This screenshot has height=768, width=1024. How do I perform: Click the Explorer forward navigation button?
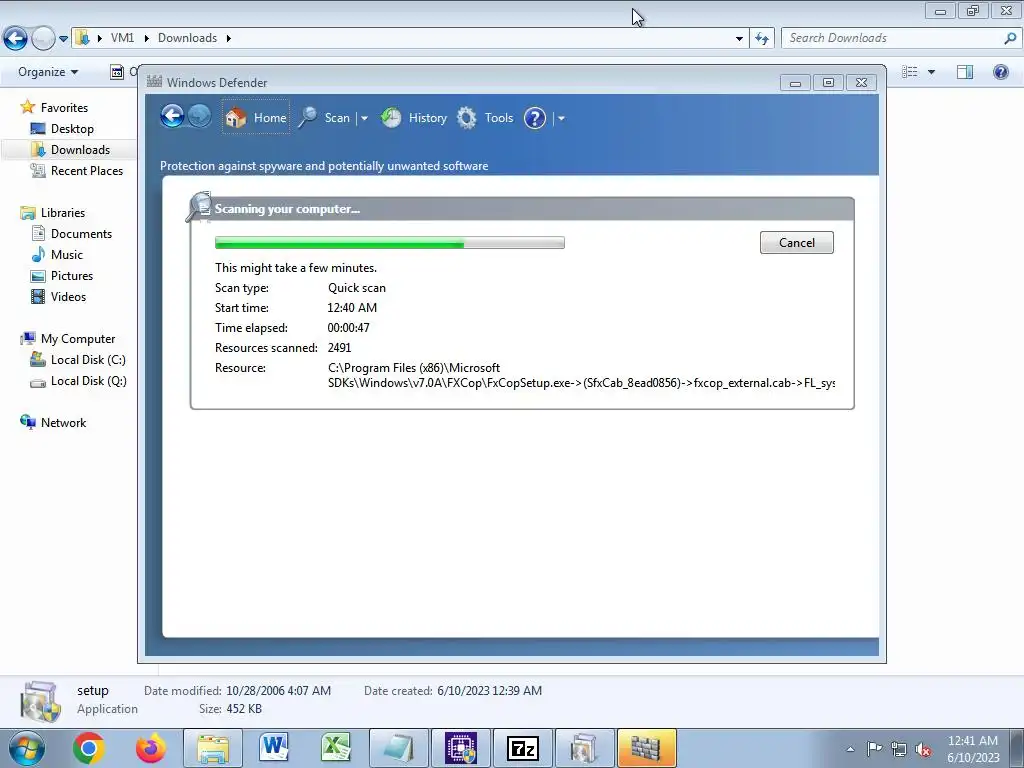[43, 39]
